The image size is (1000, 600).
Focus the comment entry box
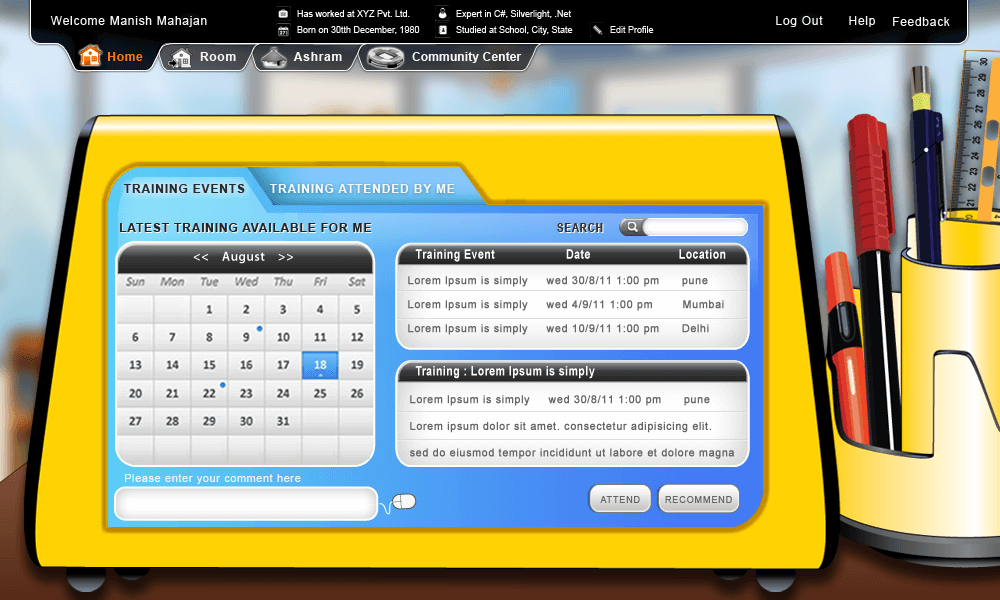(x=246, y=503)
